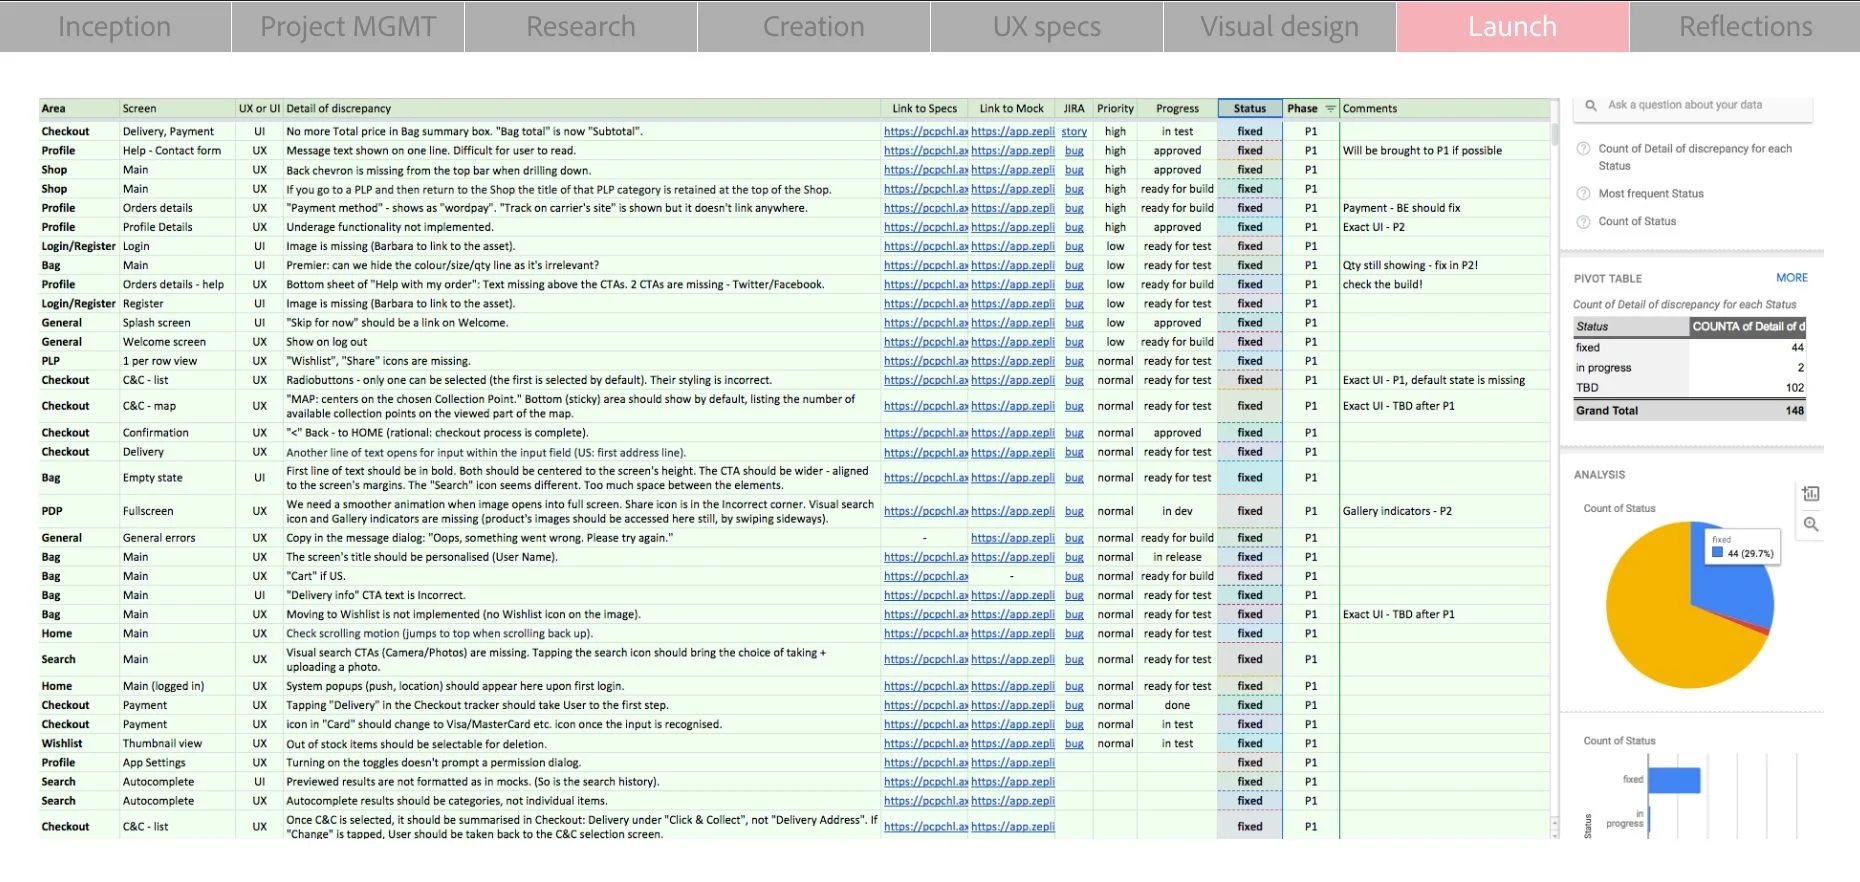Click question icon beside 'Most frequent Status'

pyautogui.click(x=1583, y=194)
